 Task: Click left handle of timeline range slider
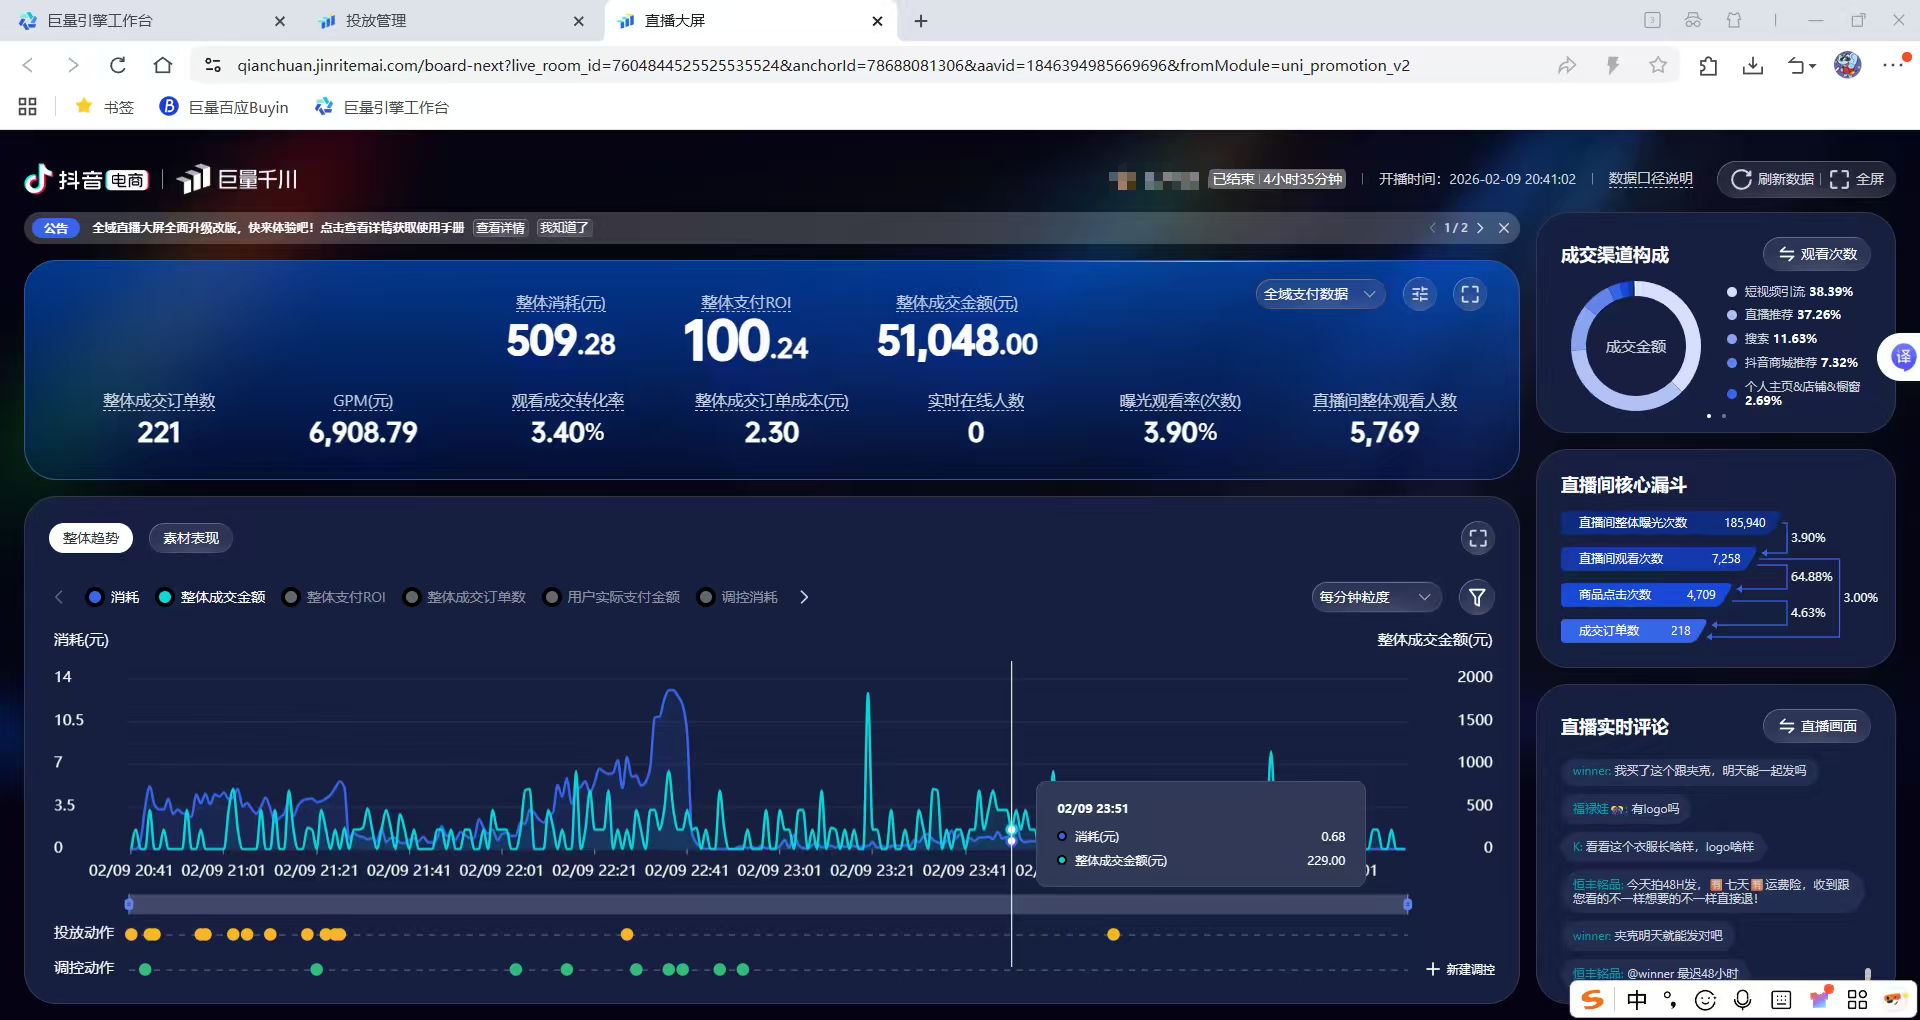pyautogui.click(x=129, y=904)
